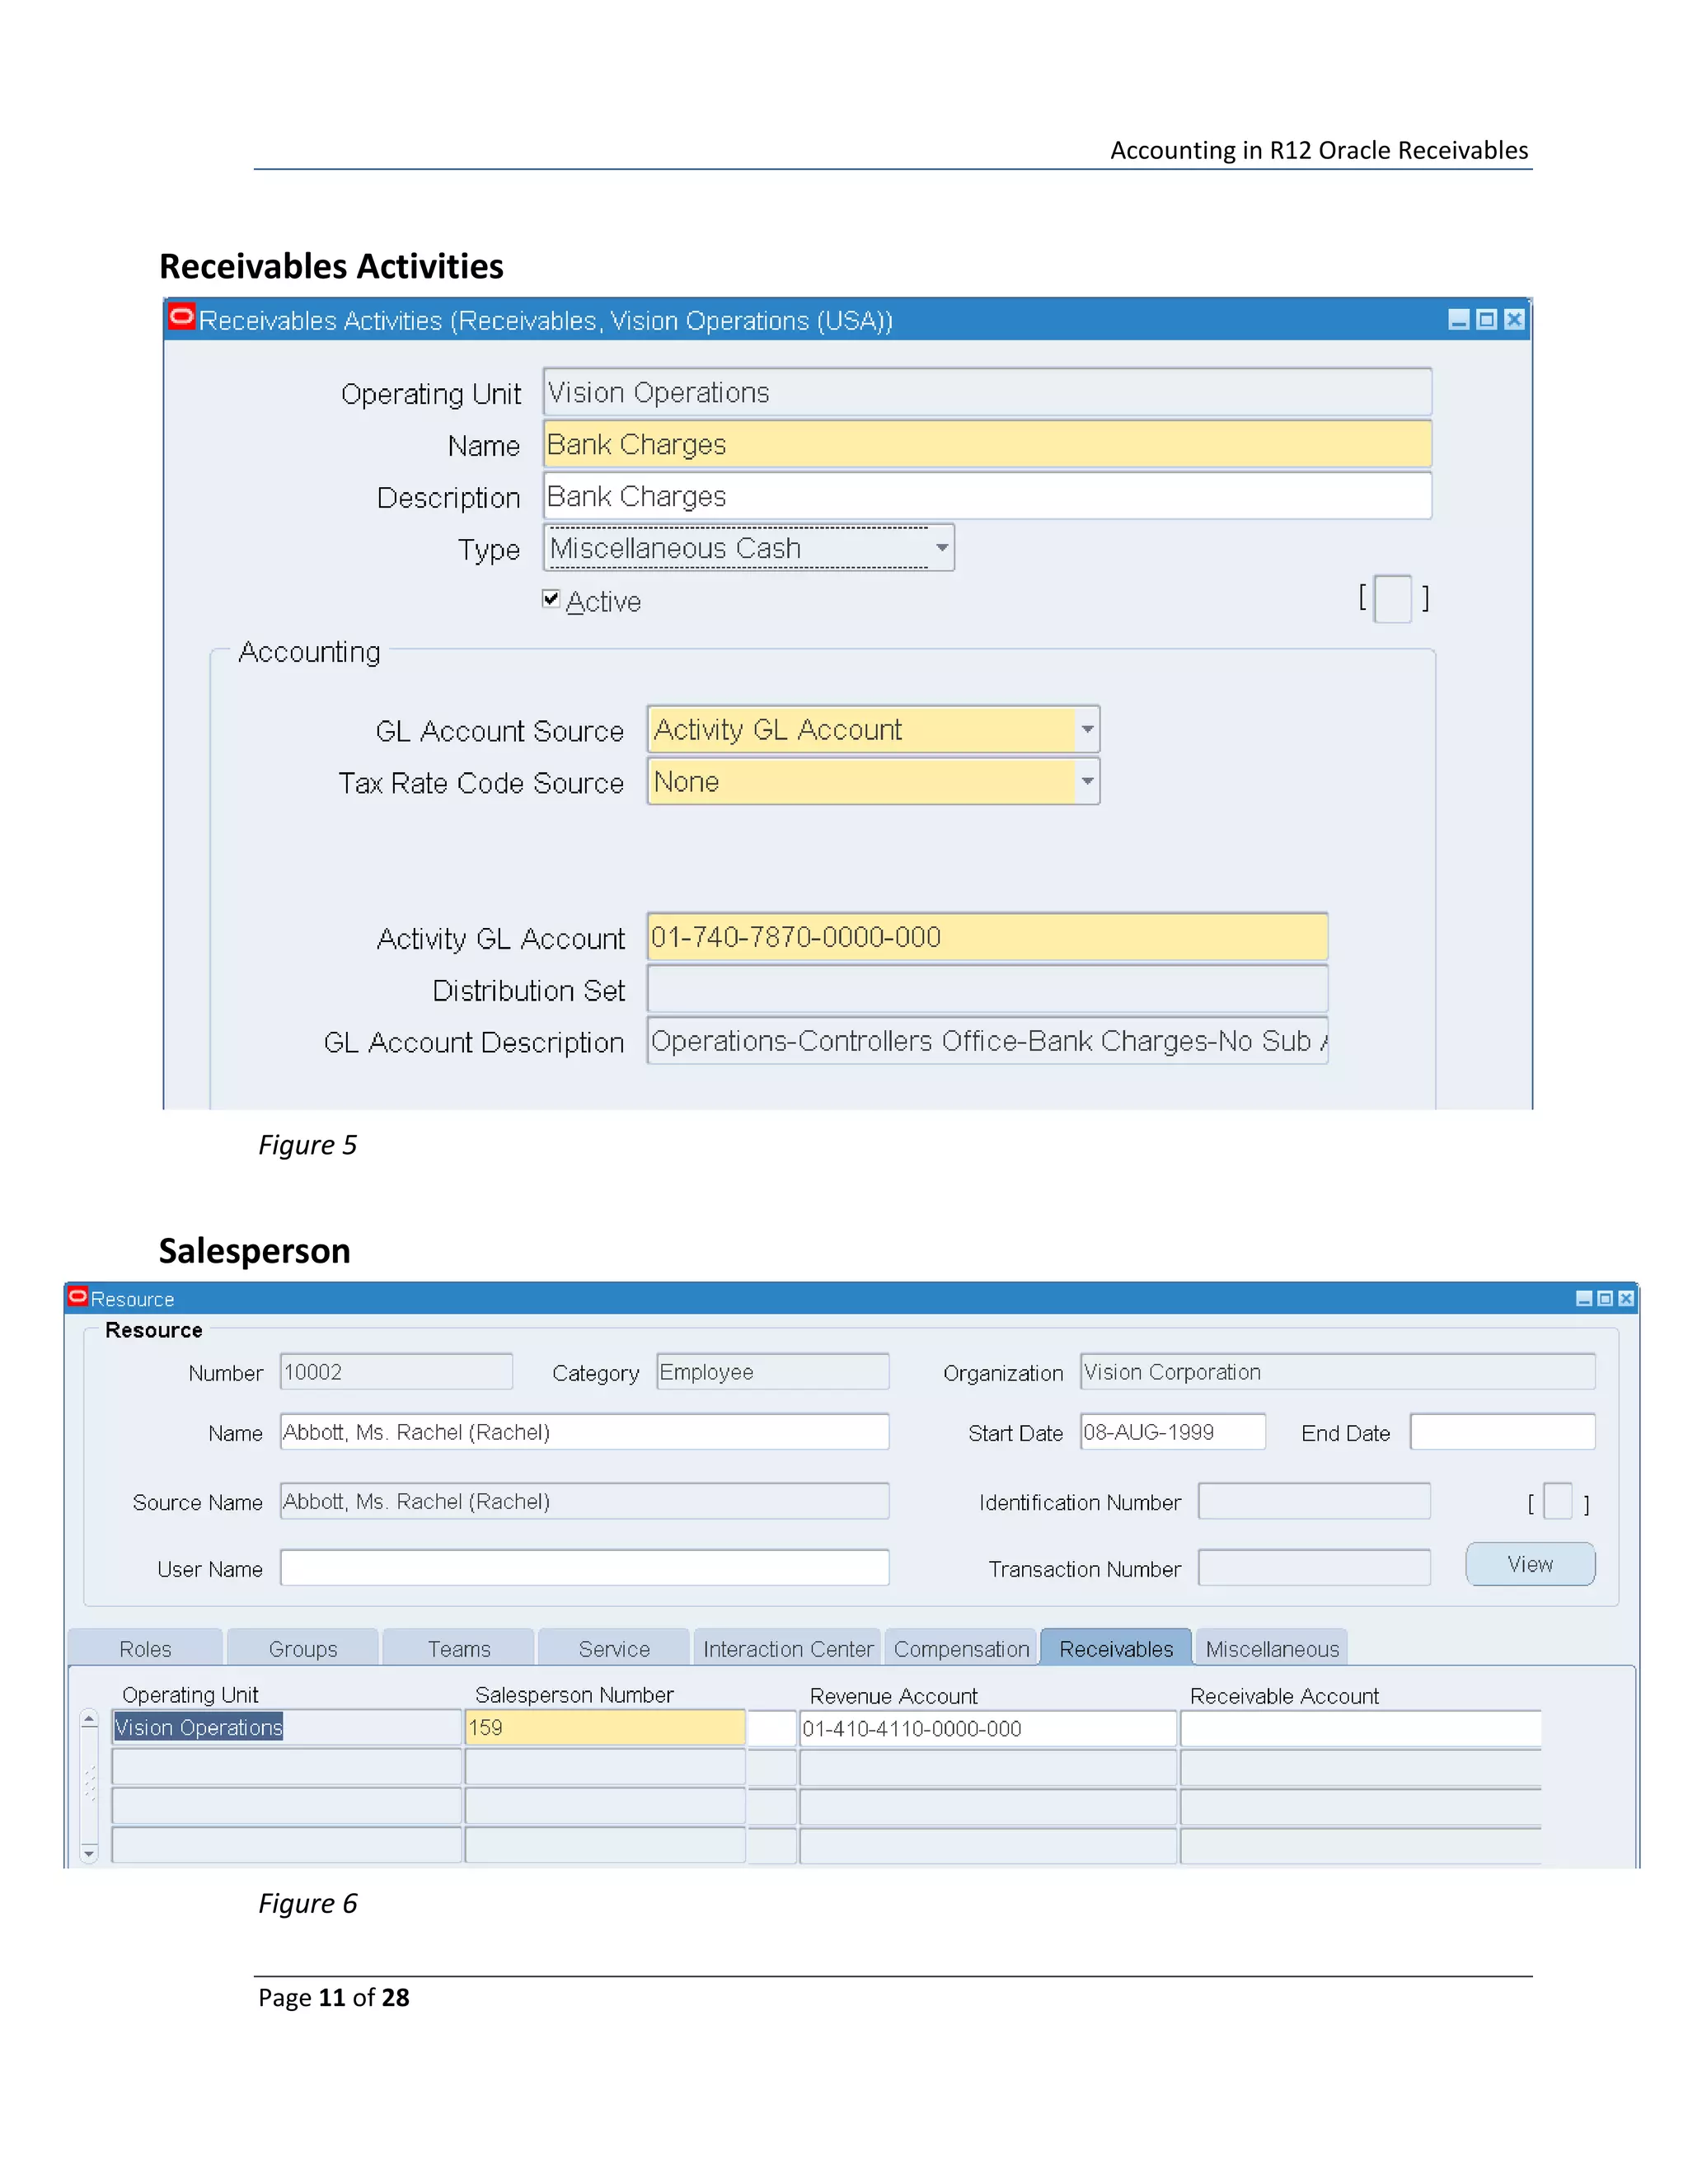Viewport: 1688px width, 2184px height.
Task: Switch to the Groups tab
Action: (x=303, y=1648)
